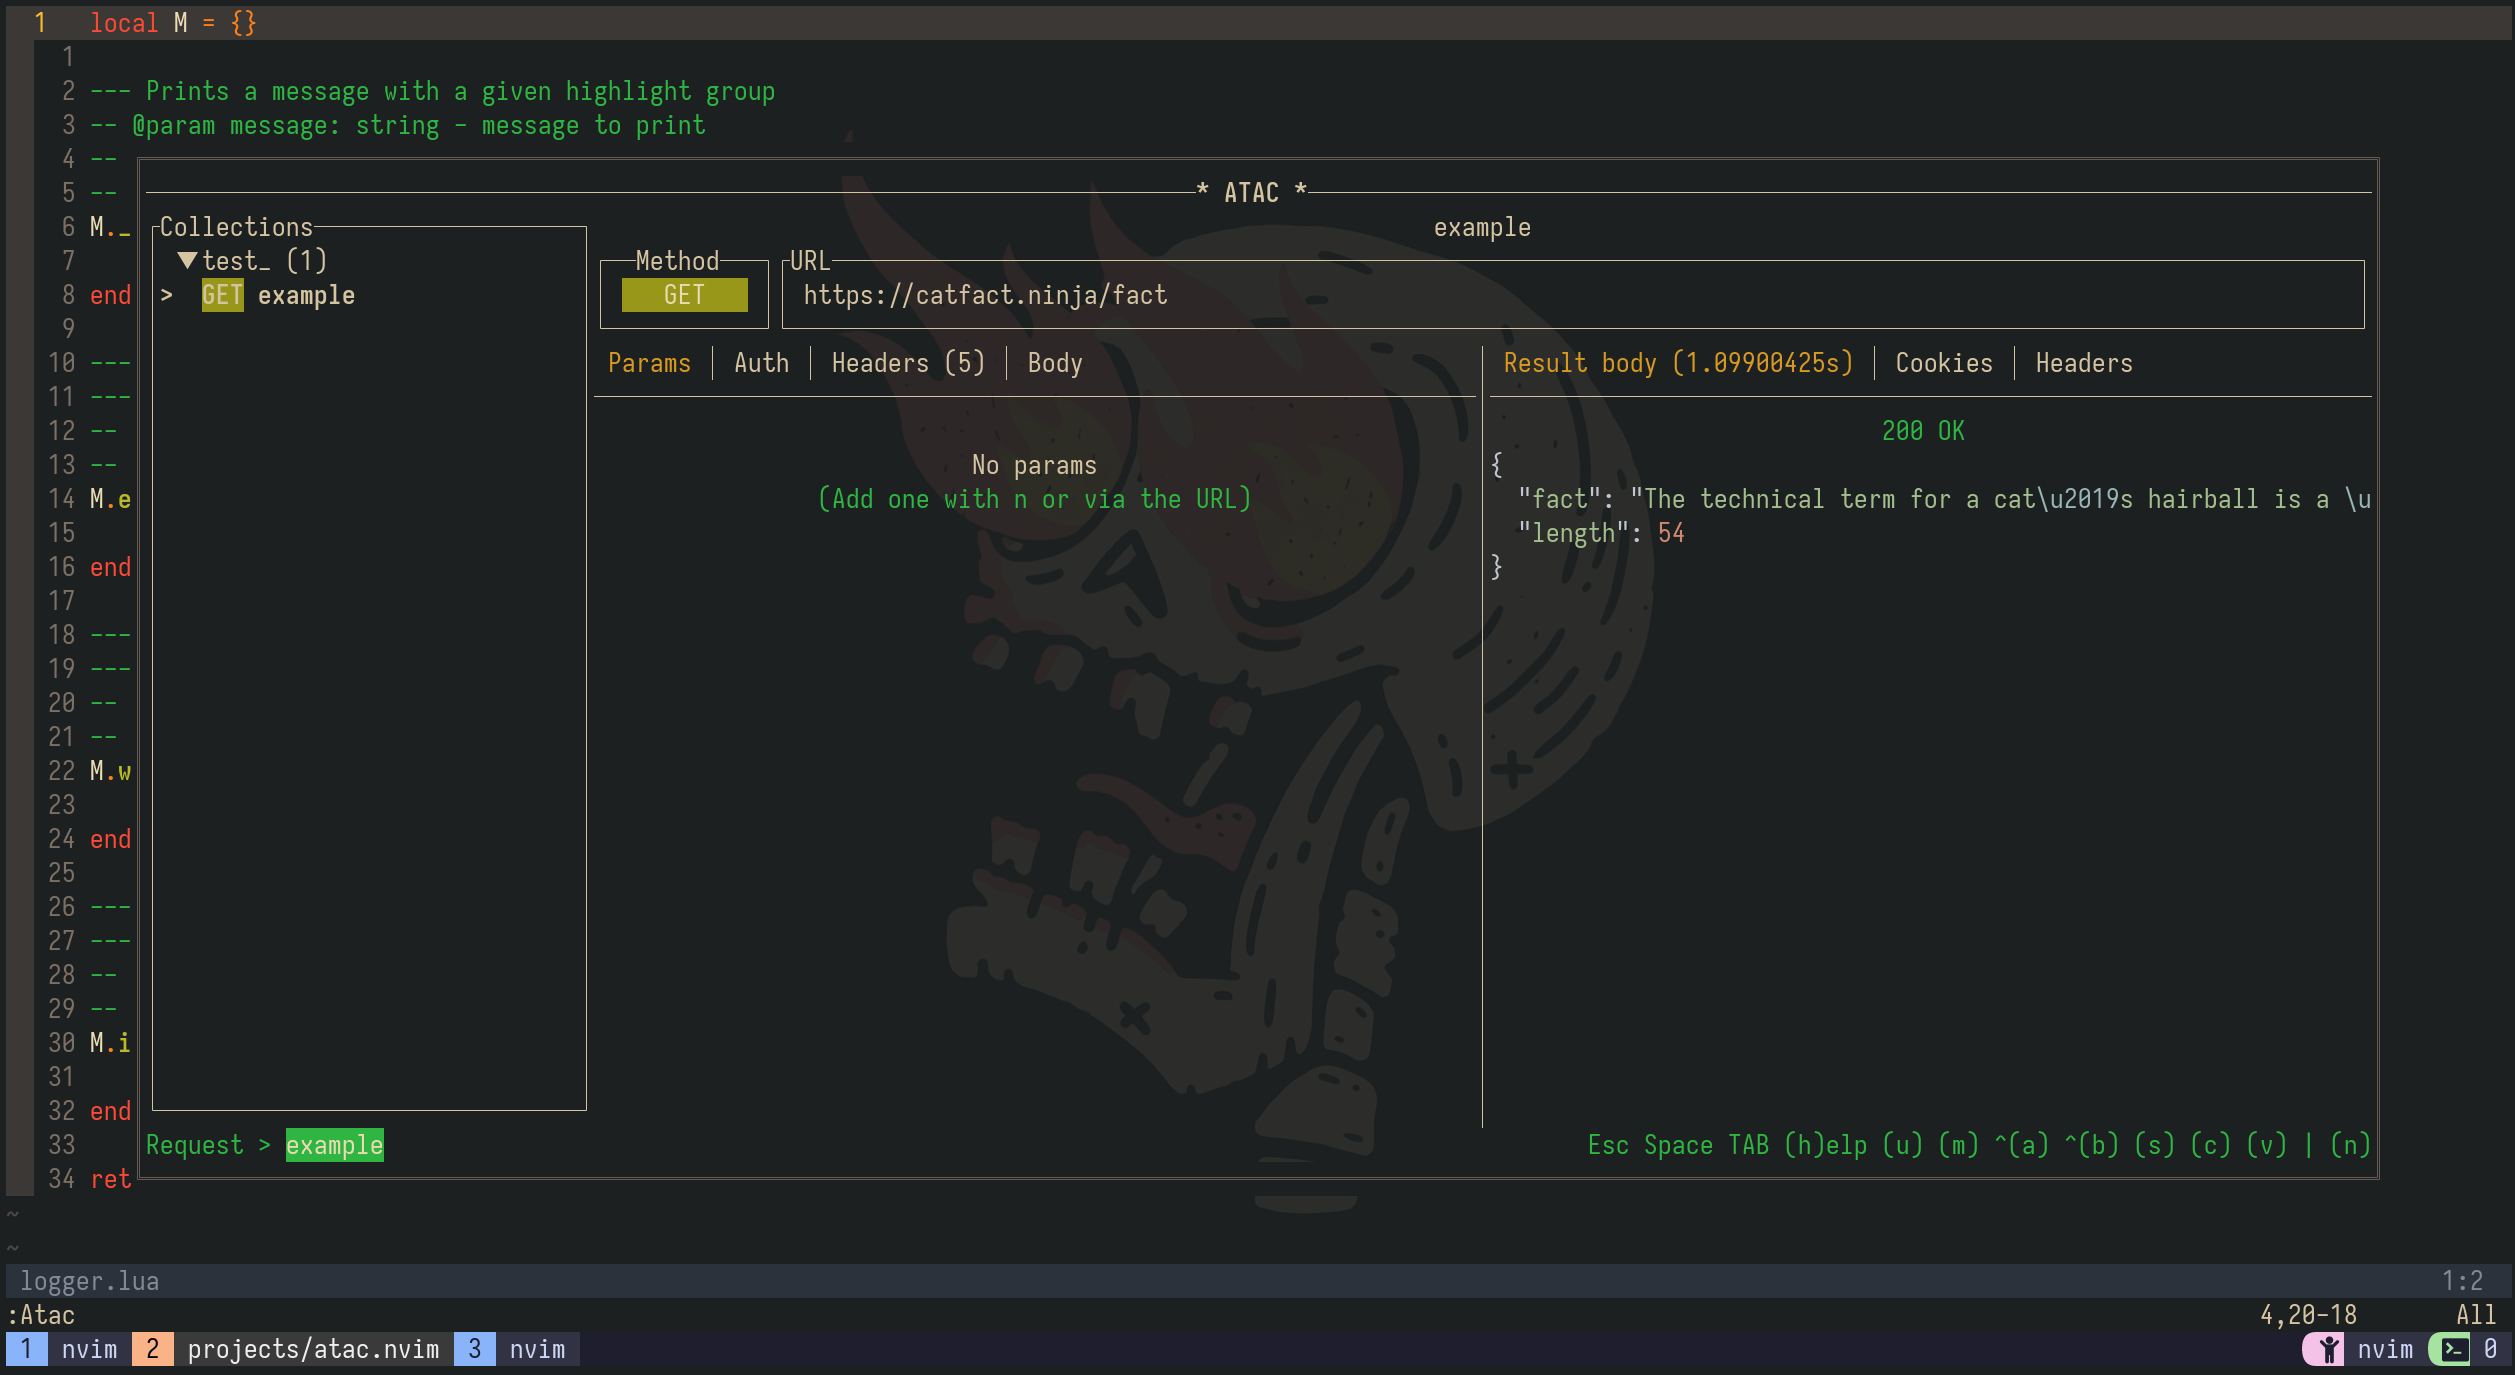Click the (u) shortcut hint
This screenshot has width=2515, height=1375.
pos(1902,1145)
